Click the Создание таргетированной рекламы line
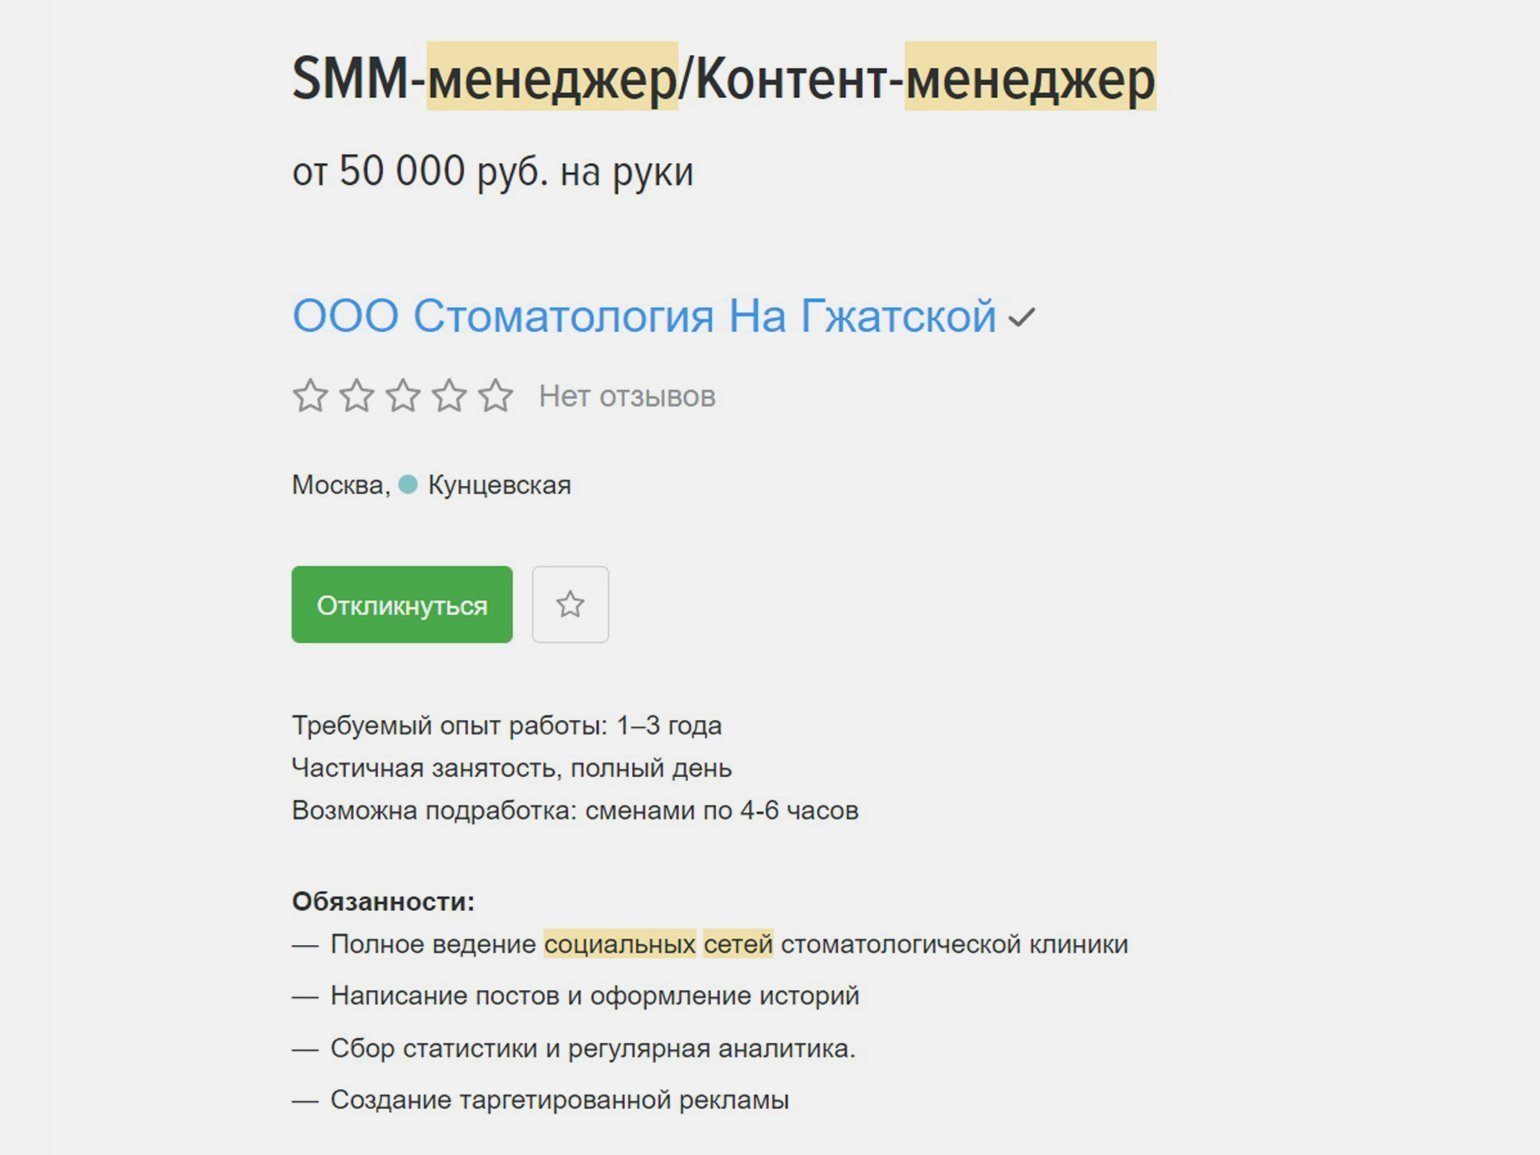This screenshot has height=1155, width=1540. 559,1100
